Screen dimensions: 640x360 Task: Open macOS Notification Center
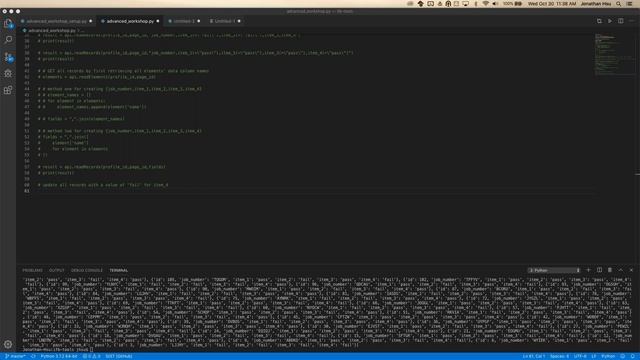tap(630, 4)
